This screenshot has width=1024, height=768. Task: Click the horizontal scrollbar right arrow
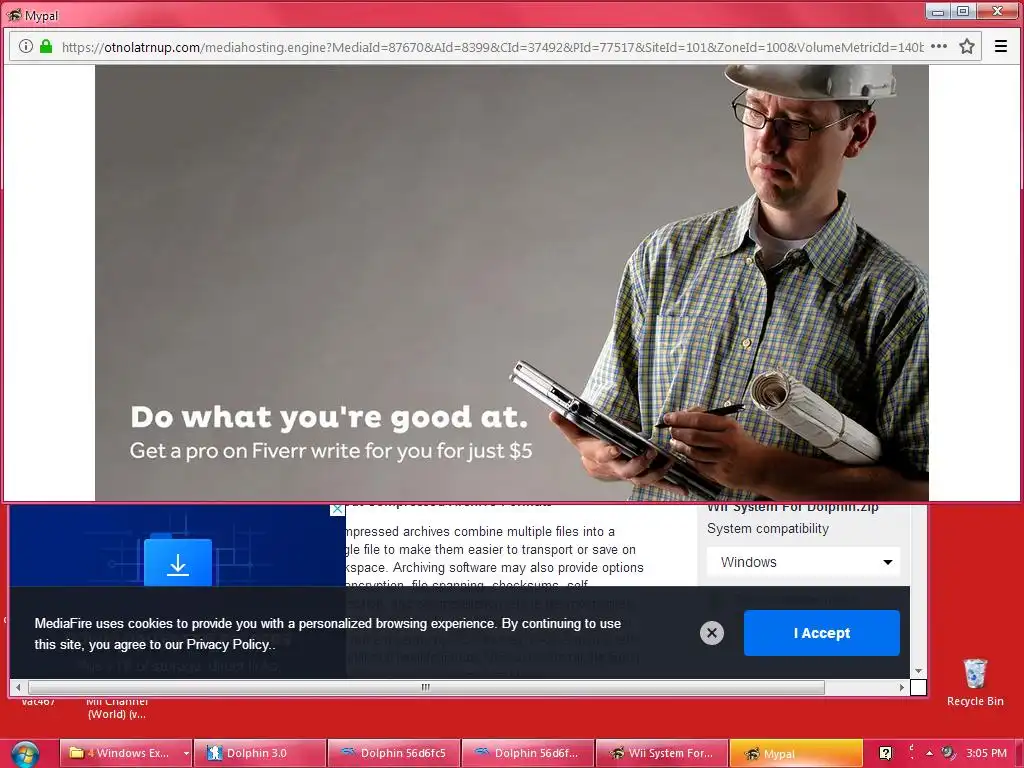902,687
